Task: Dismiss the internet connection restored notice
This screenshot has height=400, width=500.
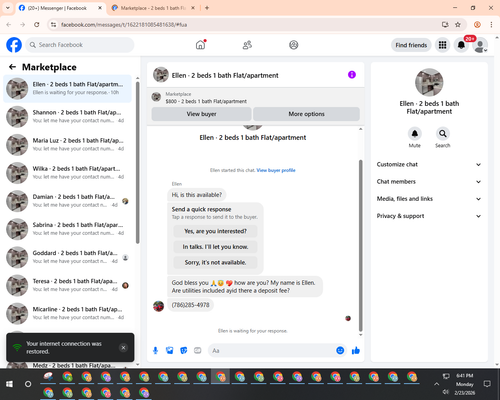Action: [x=123, y=348]
